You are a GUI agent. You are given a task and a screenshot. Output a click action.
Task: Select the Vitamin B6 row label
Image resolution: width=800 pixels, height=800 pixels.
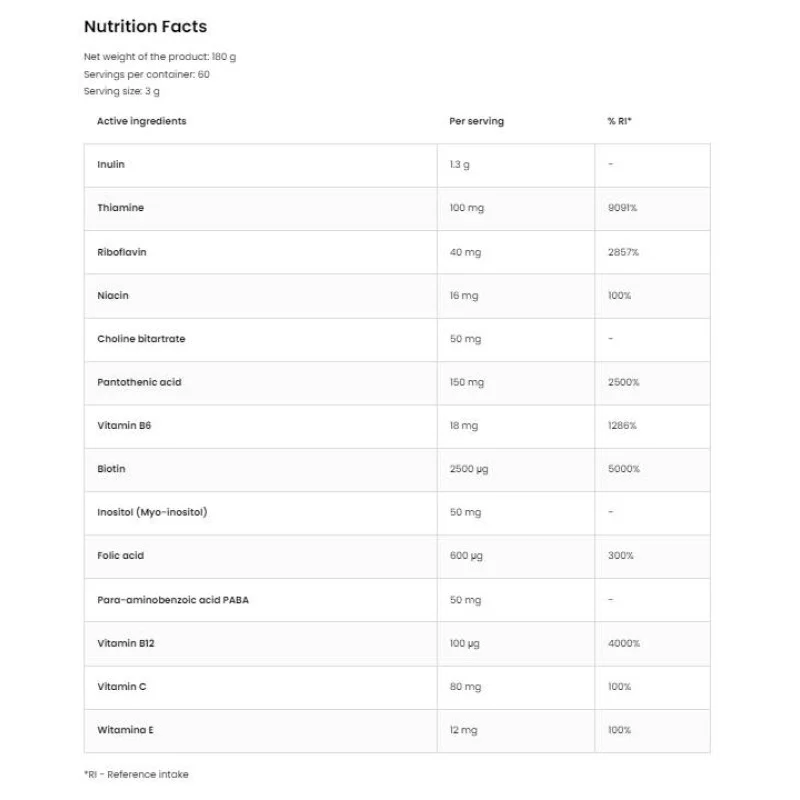[x=124, y=426]
